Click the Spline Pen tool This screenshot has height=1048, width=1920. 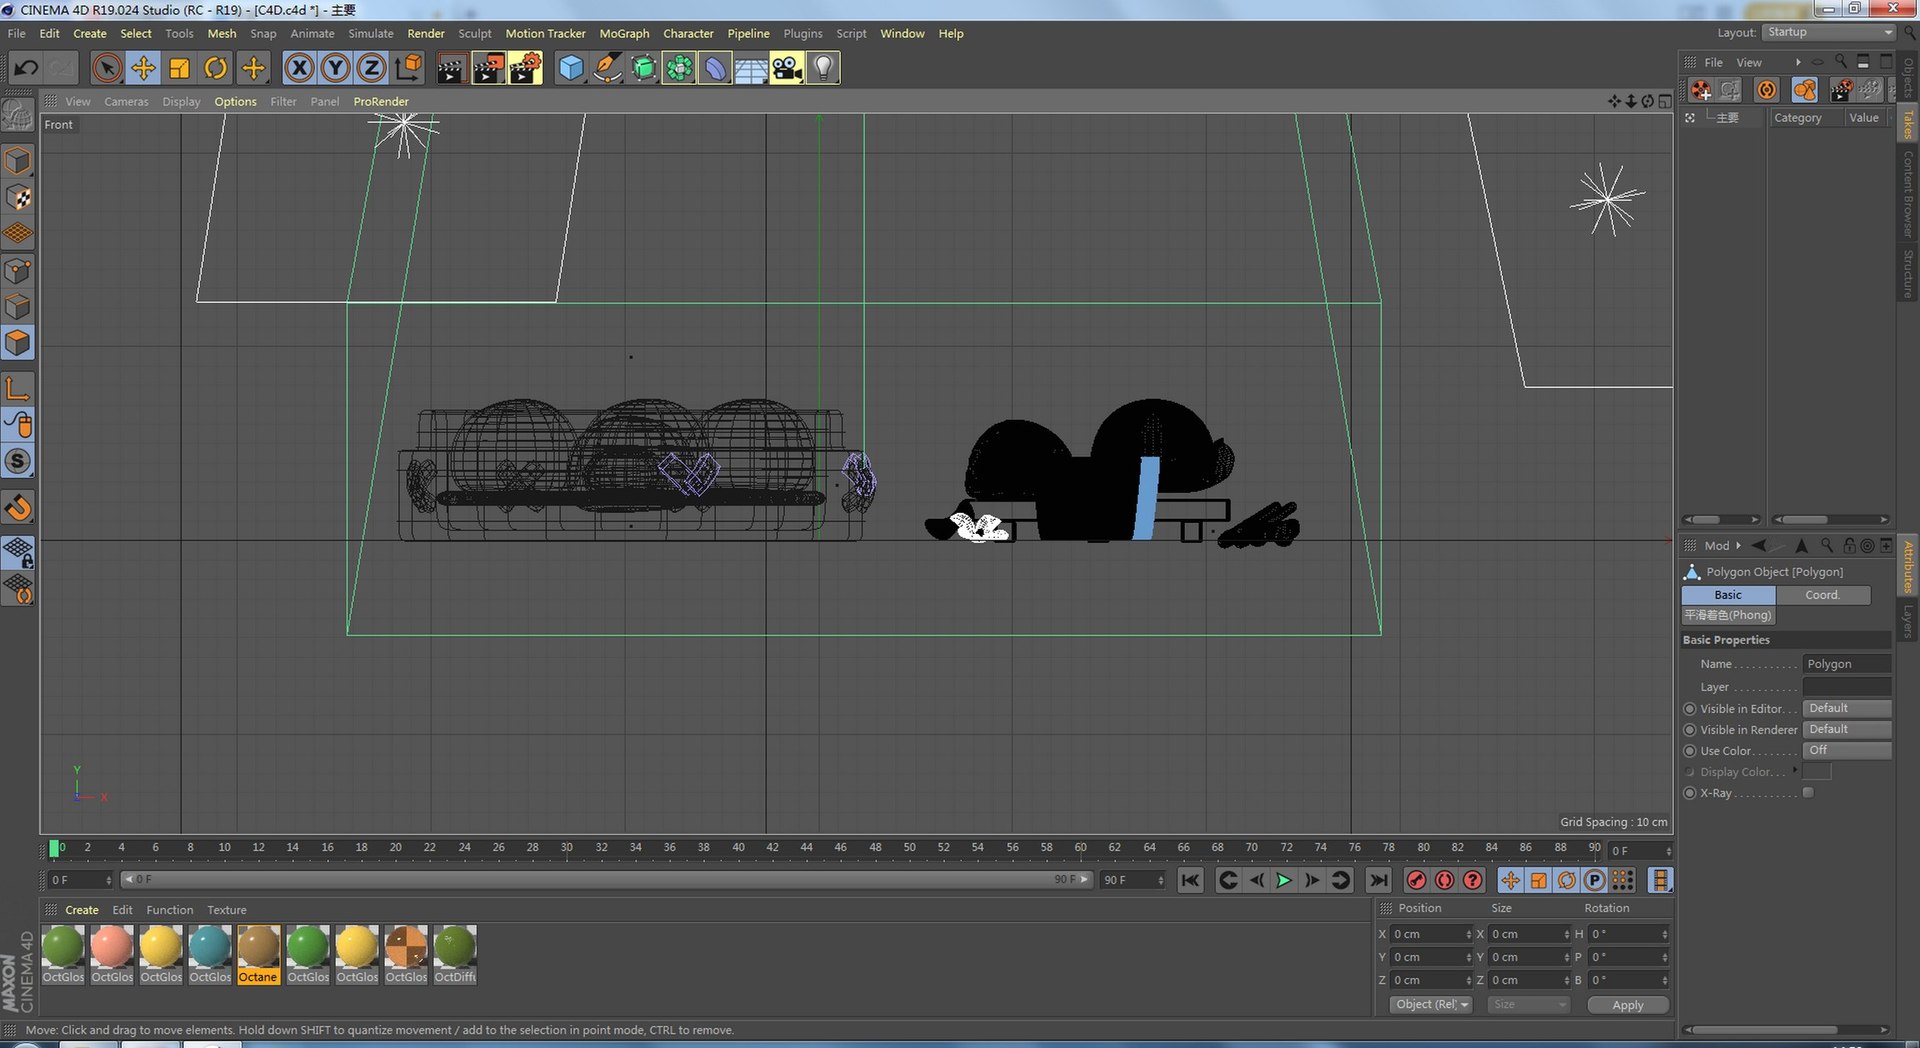606,68
